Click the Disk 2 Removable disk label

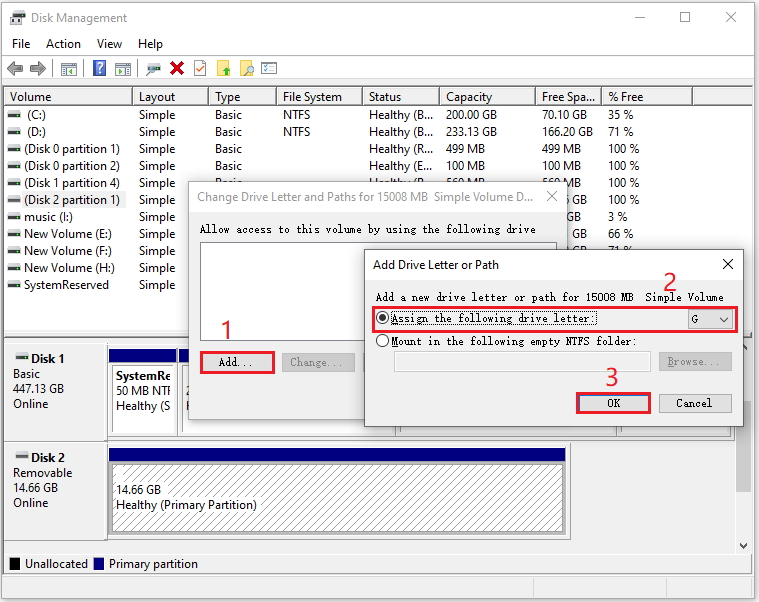point(54,490)
